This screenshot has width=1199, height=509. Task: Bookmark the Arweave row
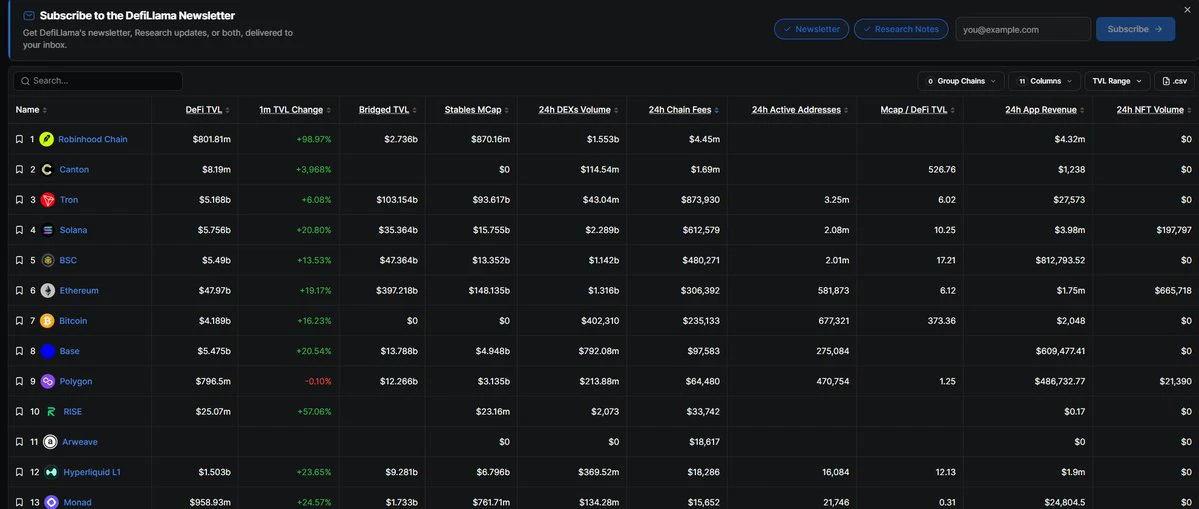coord(20,442)
